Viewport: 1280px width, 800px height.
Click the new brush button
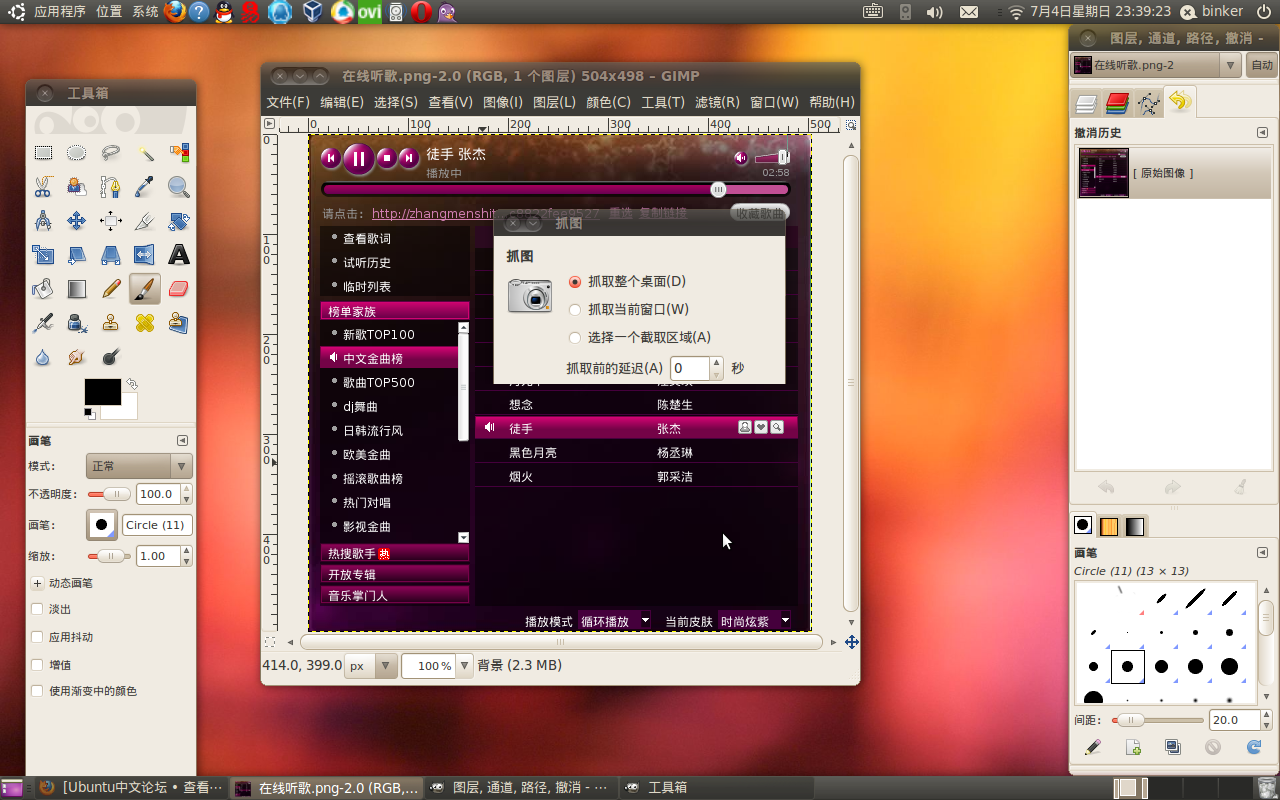(x=1133, y=747)
